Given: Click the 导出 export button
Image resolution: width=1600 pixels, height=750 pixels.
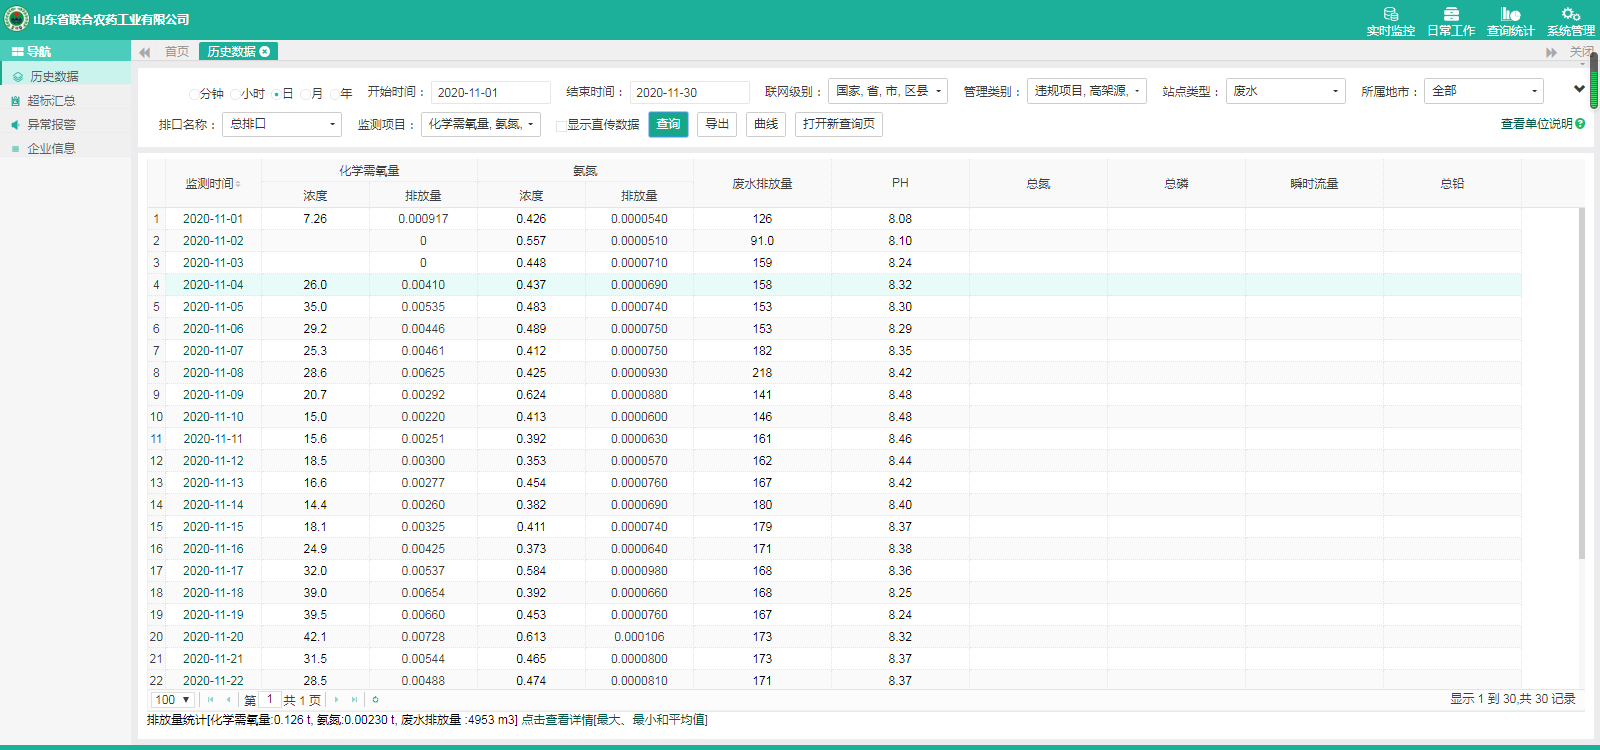Looking at the screenshot, I should [716, 124].
